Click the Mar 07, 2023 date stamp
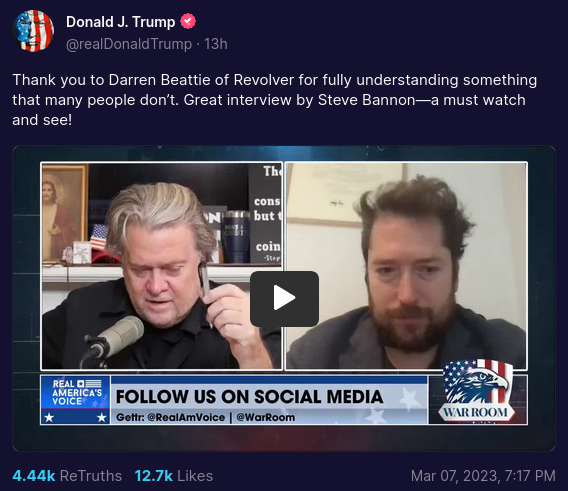568x491 pixels. coord(483,475)
